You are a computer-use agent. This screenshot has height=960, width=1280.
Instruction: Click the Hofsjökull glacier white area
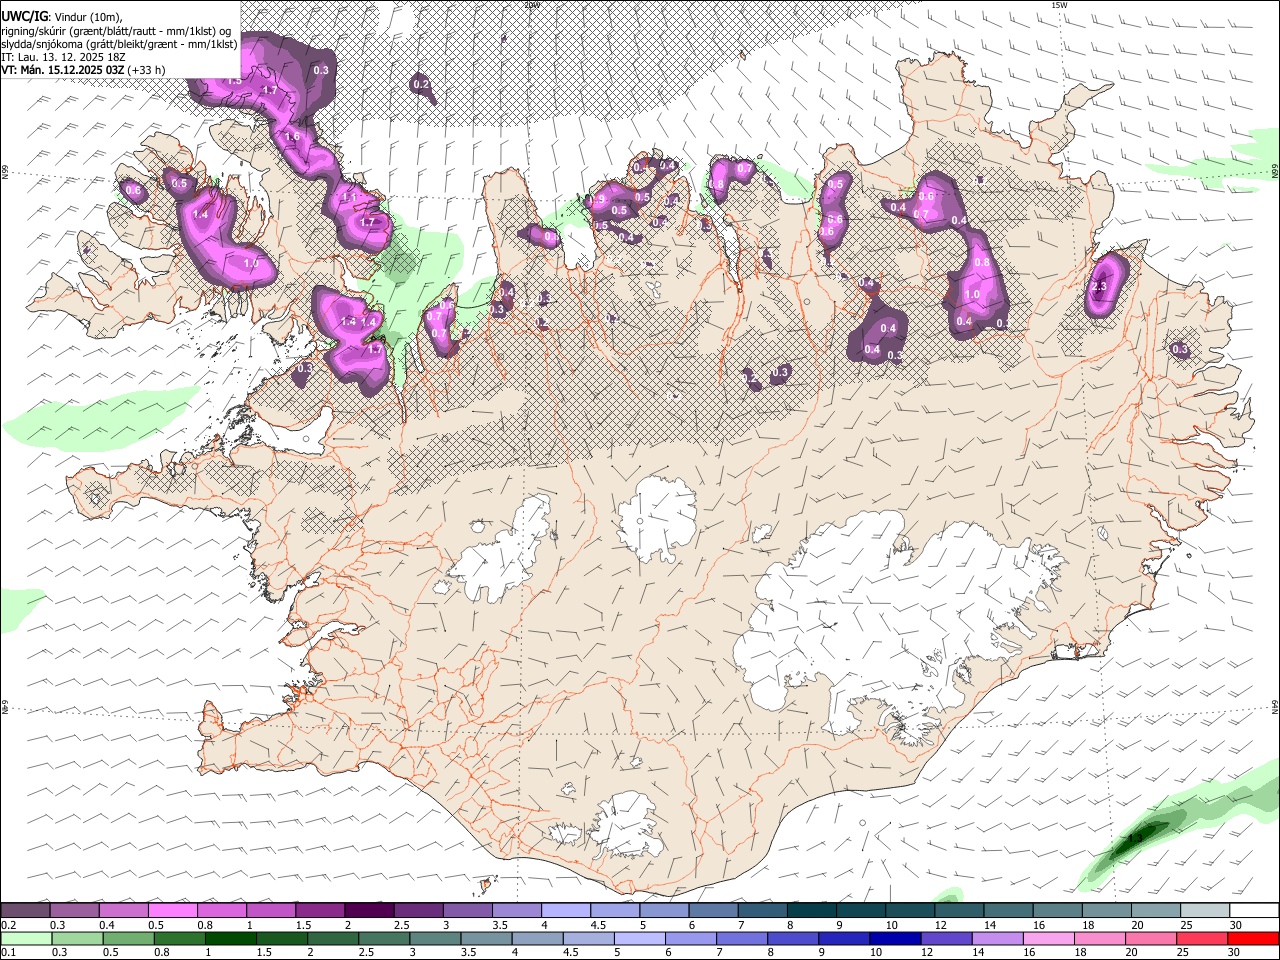657,517
